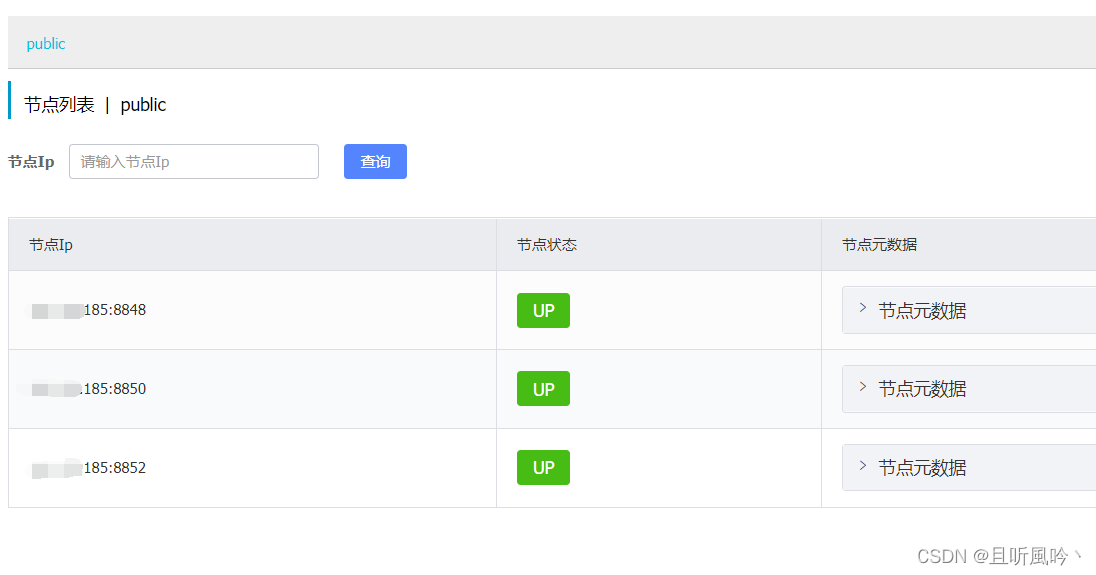1096x575 pixels.
Task: Click the green UP status for node 8850
Action: [x=543, y=389]
